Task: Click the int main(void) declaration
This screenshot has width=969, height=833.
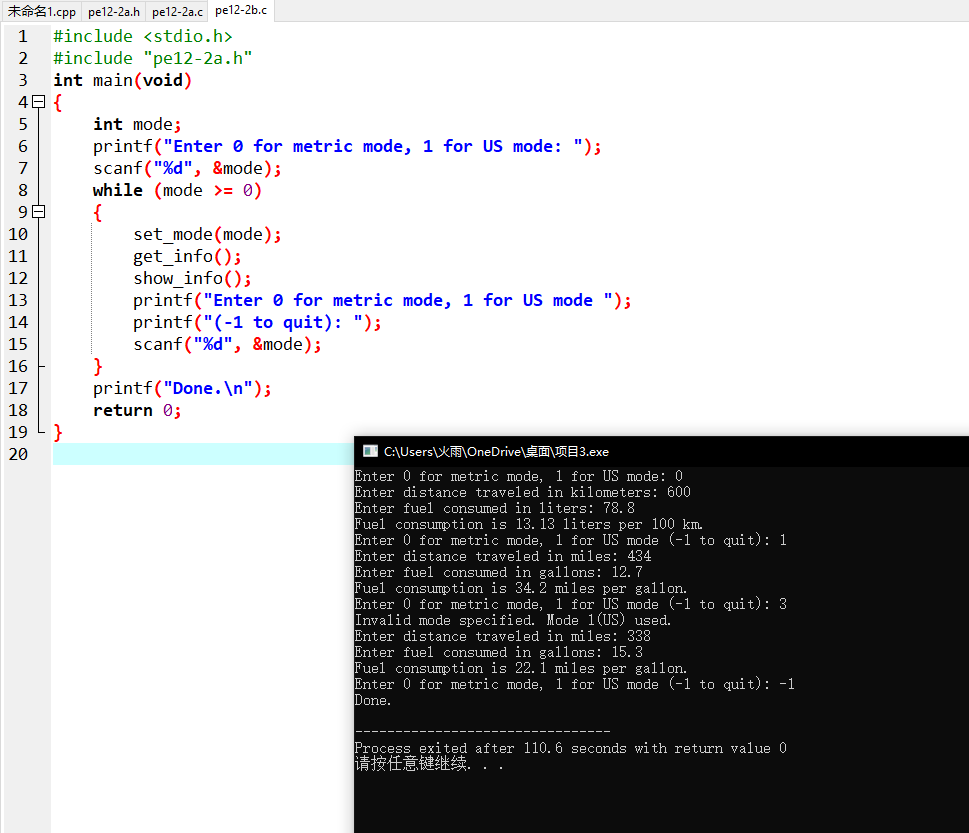Action: click(122, 80)
